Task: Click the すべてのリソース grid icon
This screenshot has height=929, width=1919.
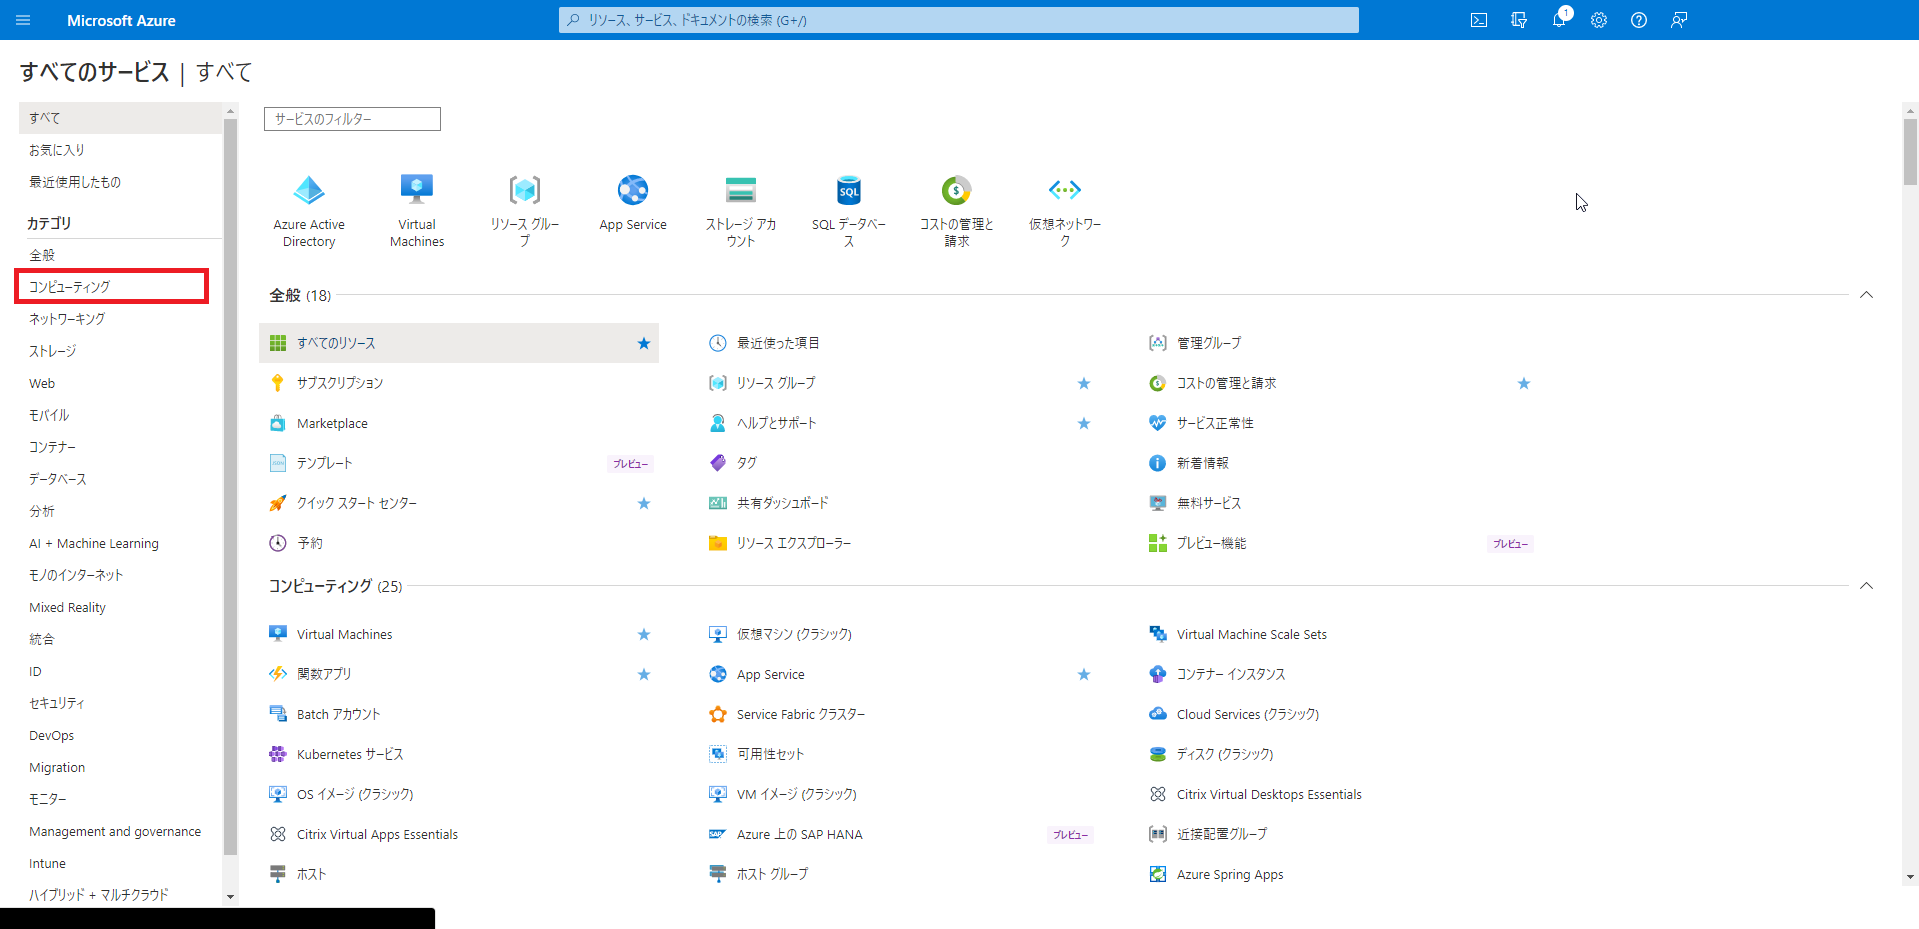Action: 278,343
